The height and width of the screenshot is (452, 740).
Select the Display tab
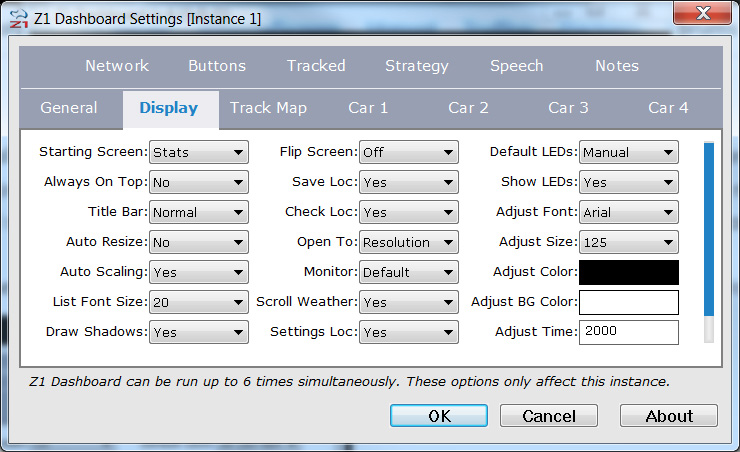click(169, 109)
